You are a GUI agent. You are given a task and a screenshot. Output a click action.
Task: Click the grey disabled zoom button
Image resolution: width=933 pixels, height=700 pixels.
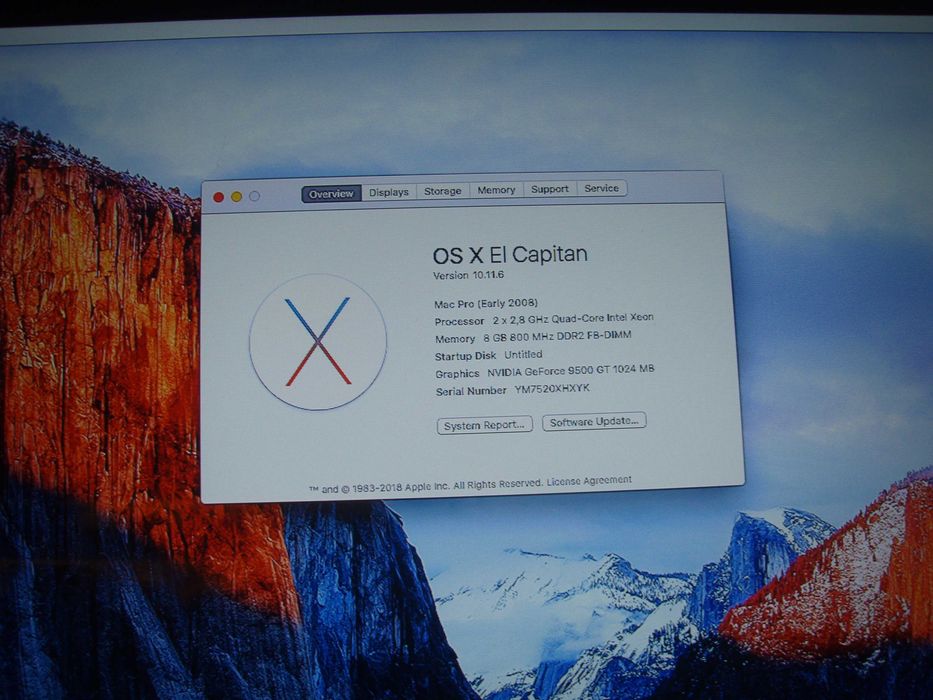255,196
